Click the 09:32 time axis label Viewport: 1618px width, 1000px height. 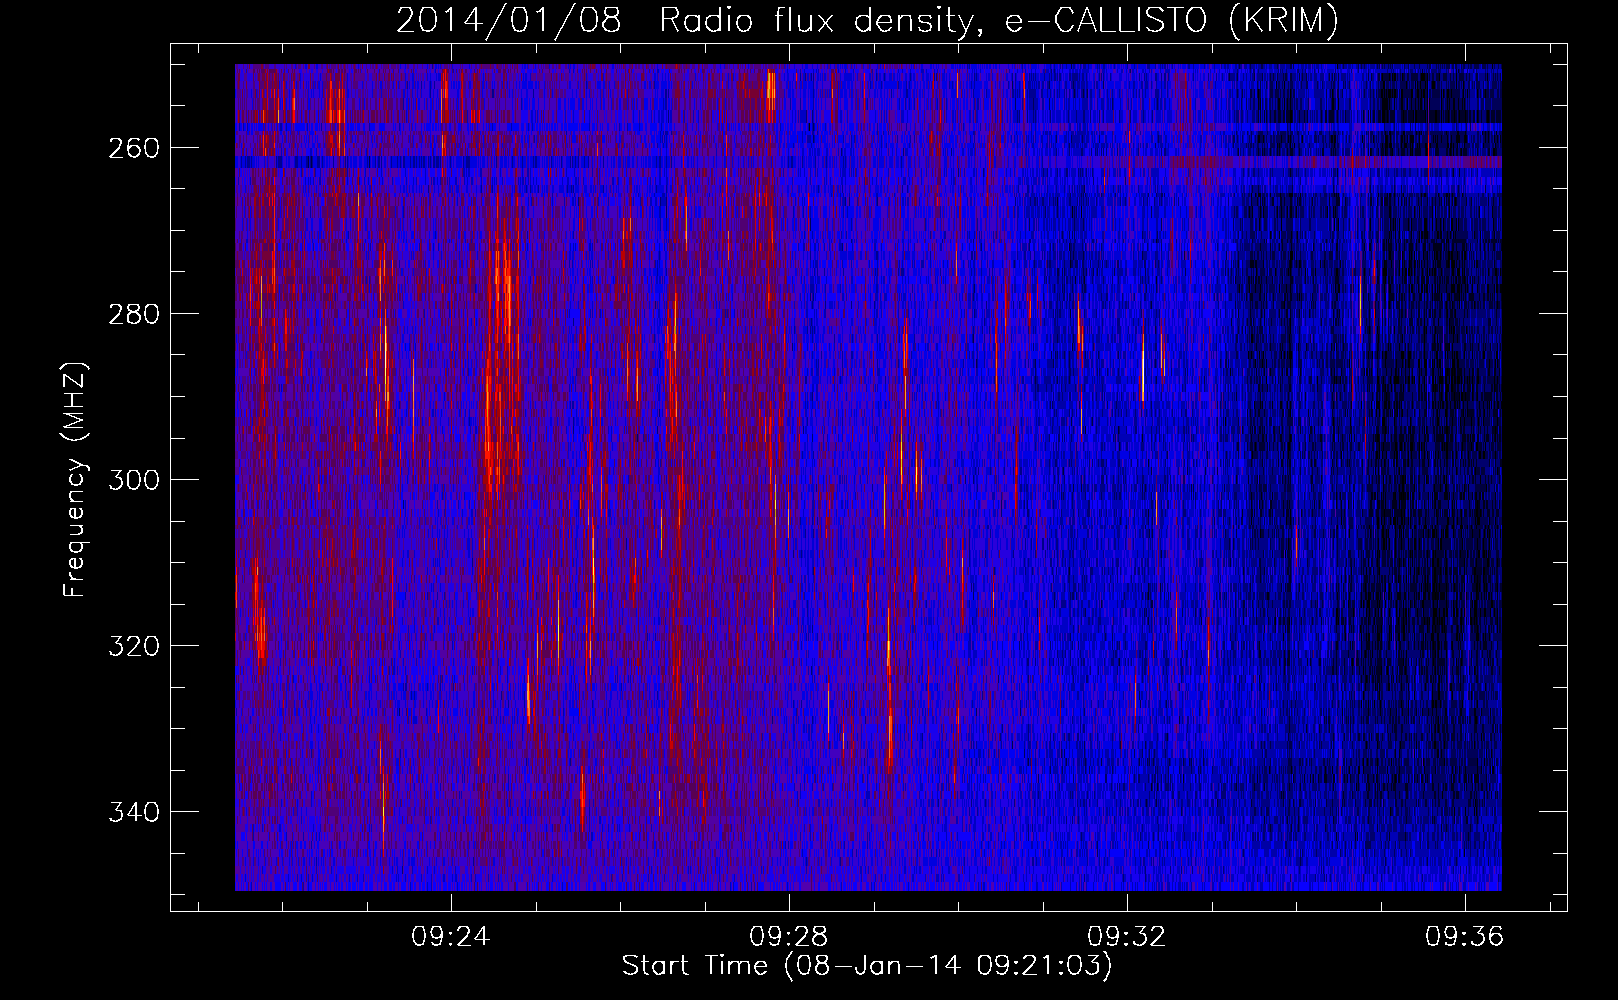click(x=1127, y=937)
